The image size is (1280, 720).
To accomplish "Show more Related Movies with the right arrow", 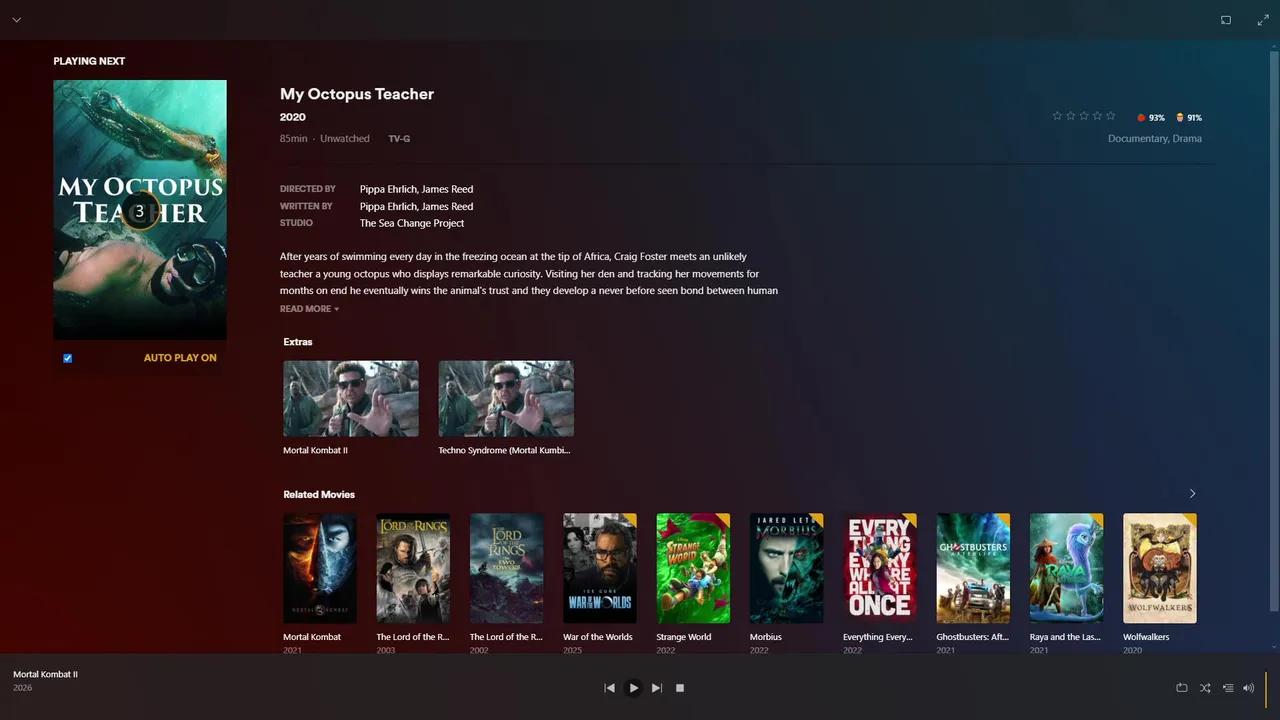I will coord(1192,494).
